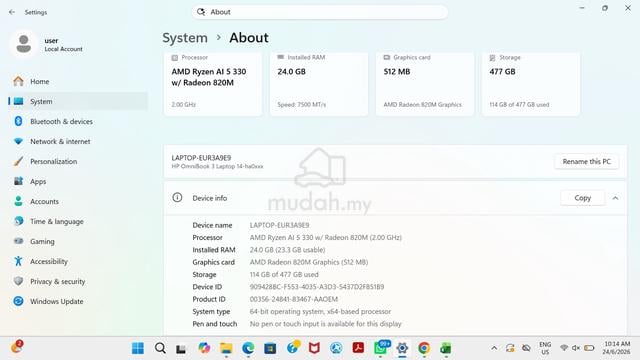Click the Accounts person icon
This screenshot has height=360, width=640.
[x=18, y=201]
